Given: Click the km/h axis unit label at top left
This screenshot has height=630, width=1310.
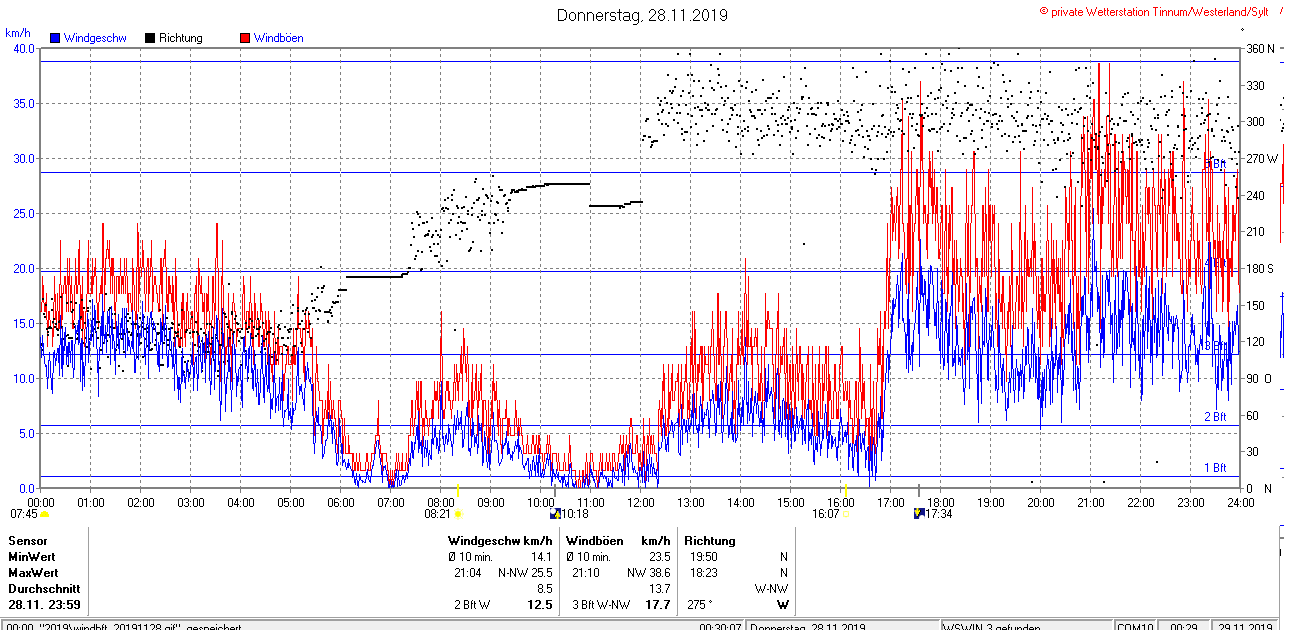Looking at the screenshot, I should (18, 33).
